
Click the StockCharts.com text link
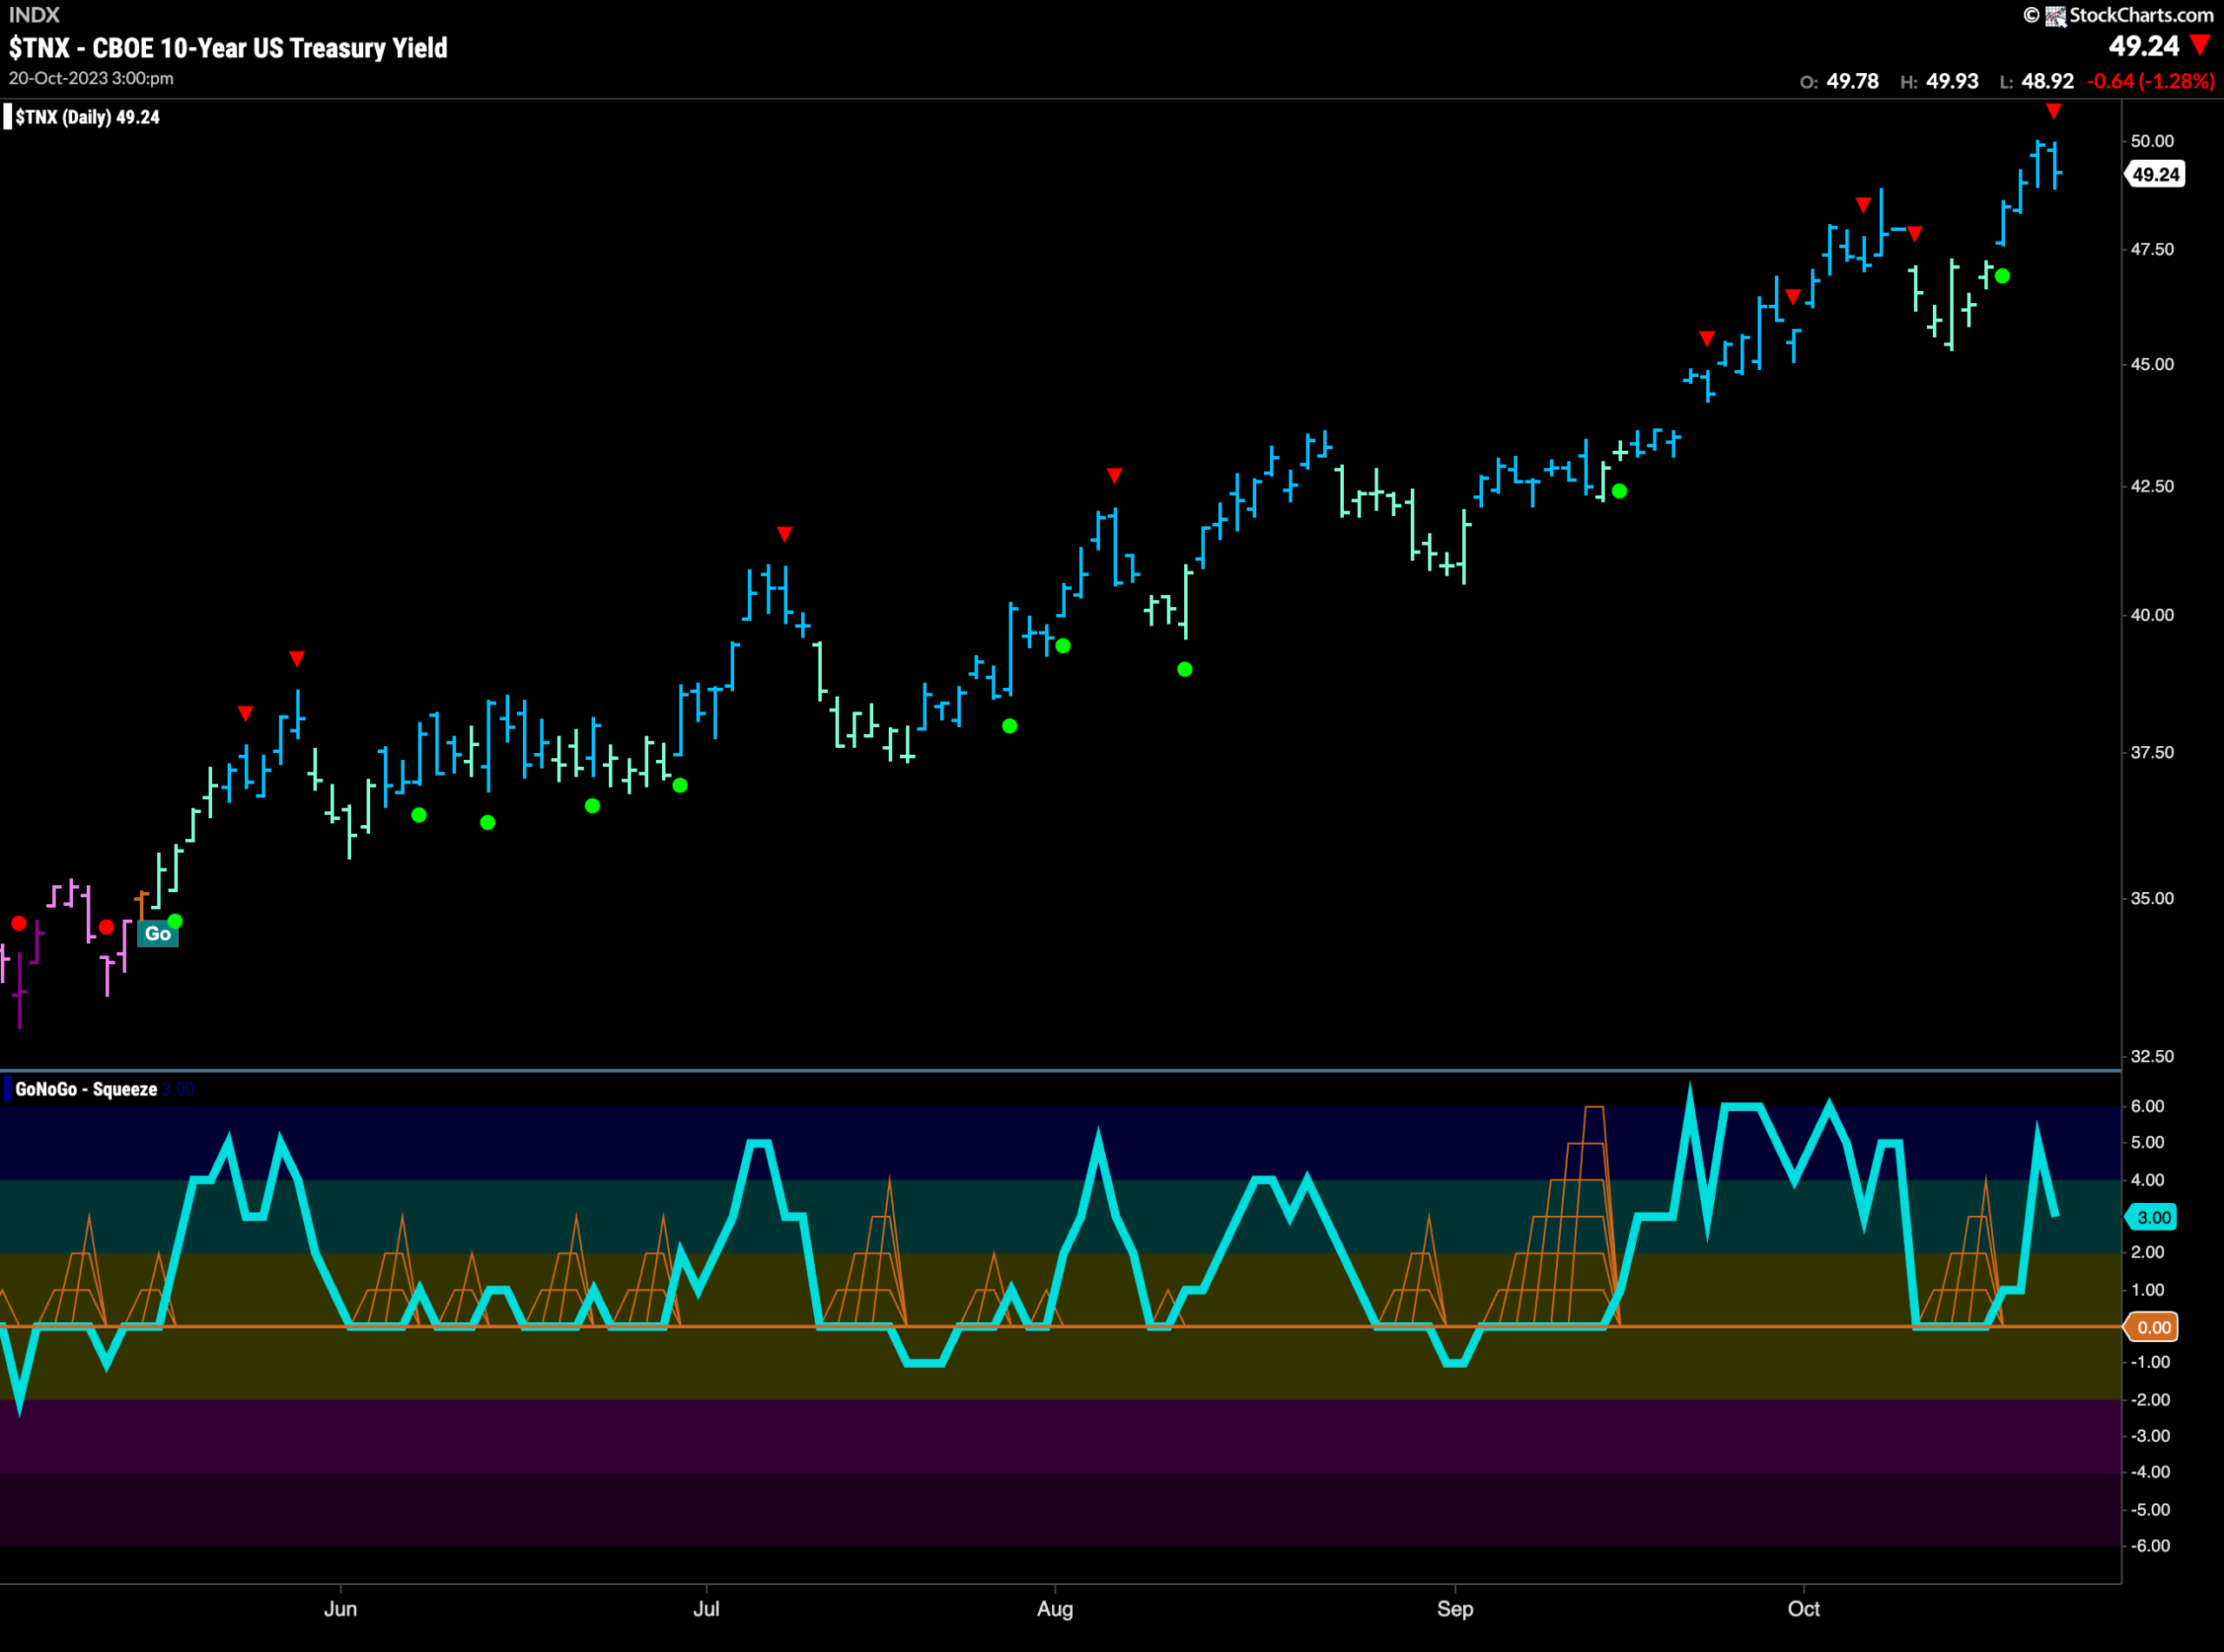click(2141, 15)
